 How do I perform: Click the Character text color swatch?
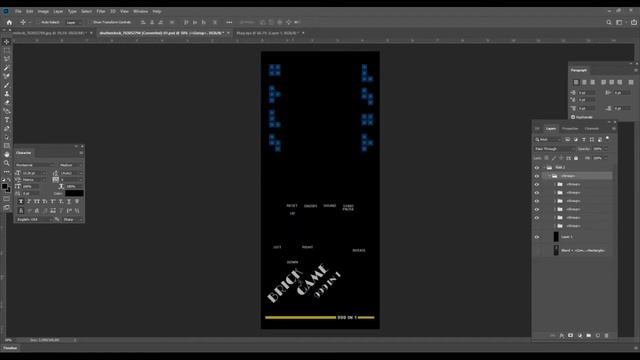tap(74, 193)
